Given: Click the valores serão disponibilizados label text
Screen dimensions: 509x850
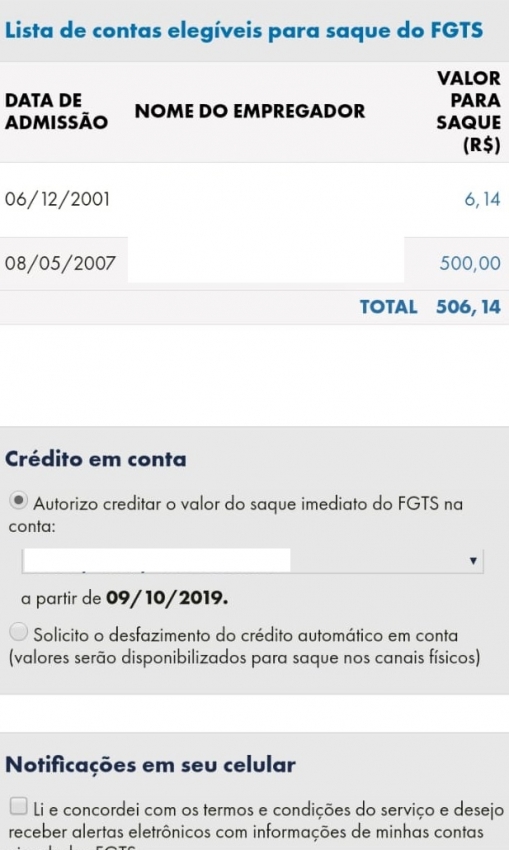Looking at the screenshot, I should point(244,658).
